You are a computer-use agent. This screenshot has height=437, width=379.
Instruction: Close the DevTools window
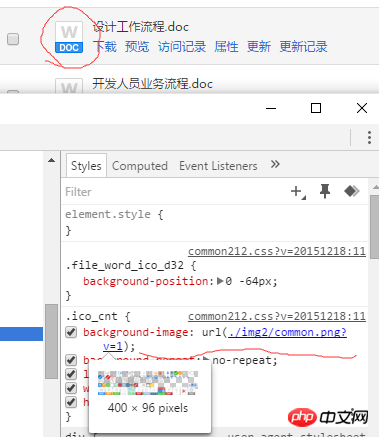[362, 108]
